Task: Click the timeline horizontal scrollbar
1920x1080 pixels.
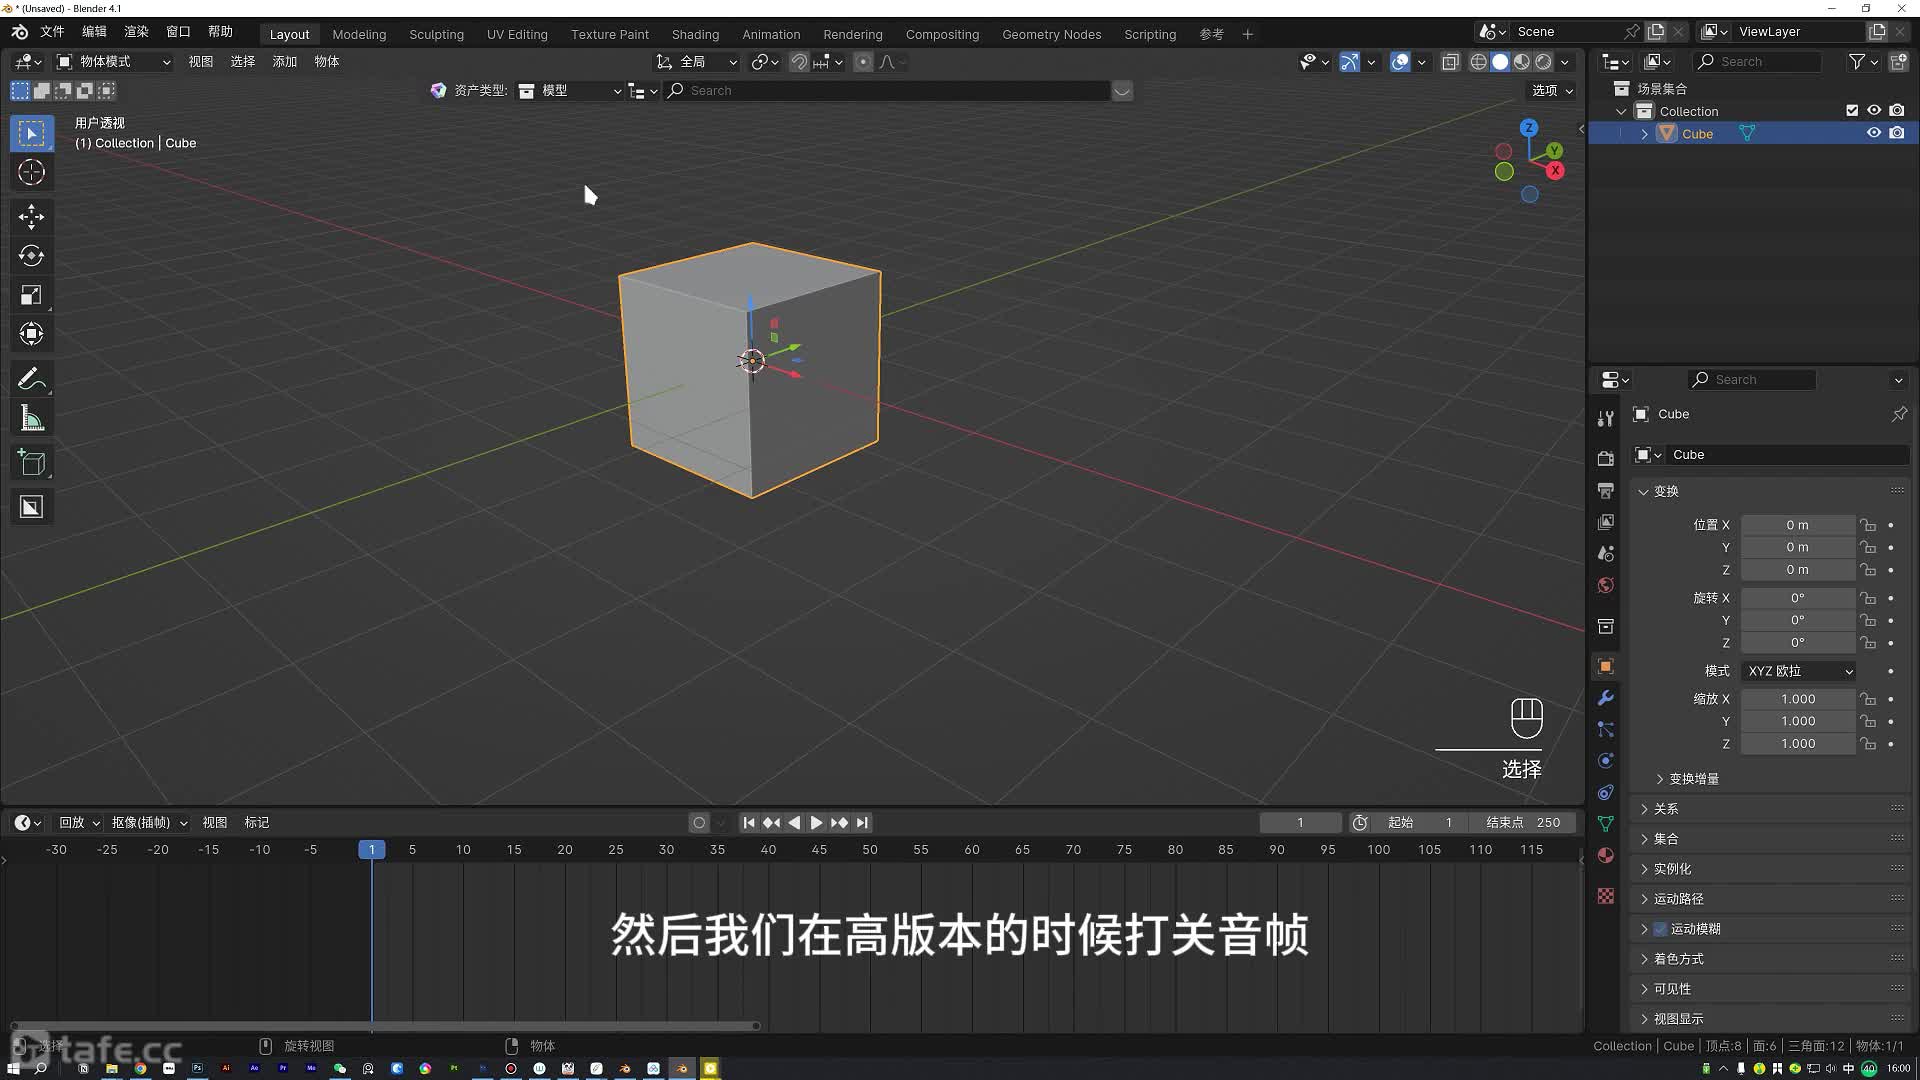Action: coord(385,1026)
